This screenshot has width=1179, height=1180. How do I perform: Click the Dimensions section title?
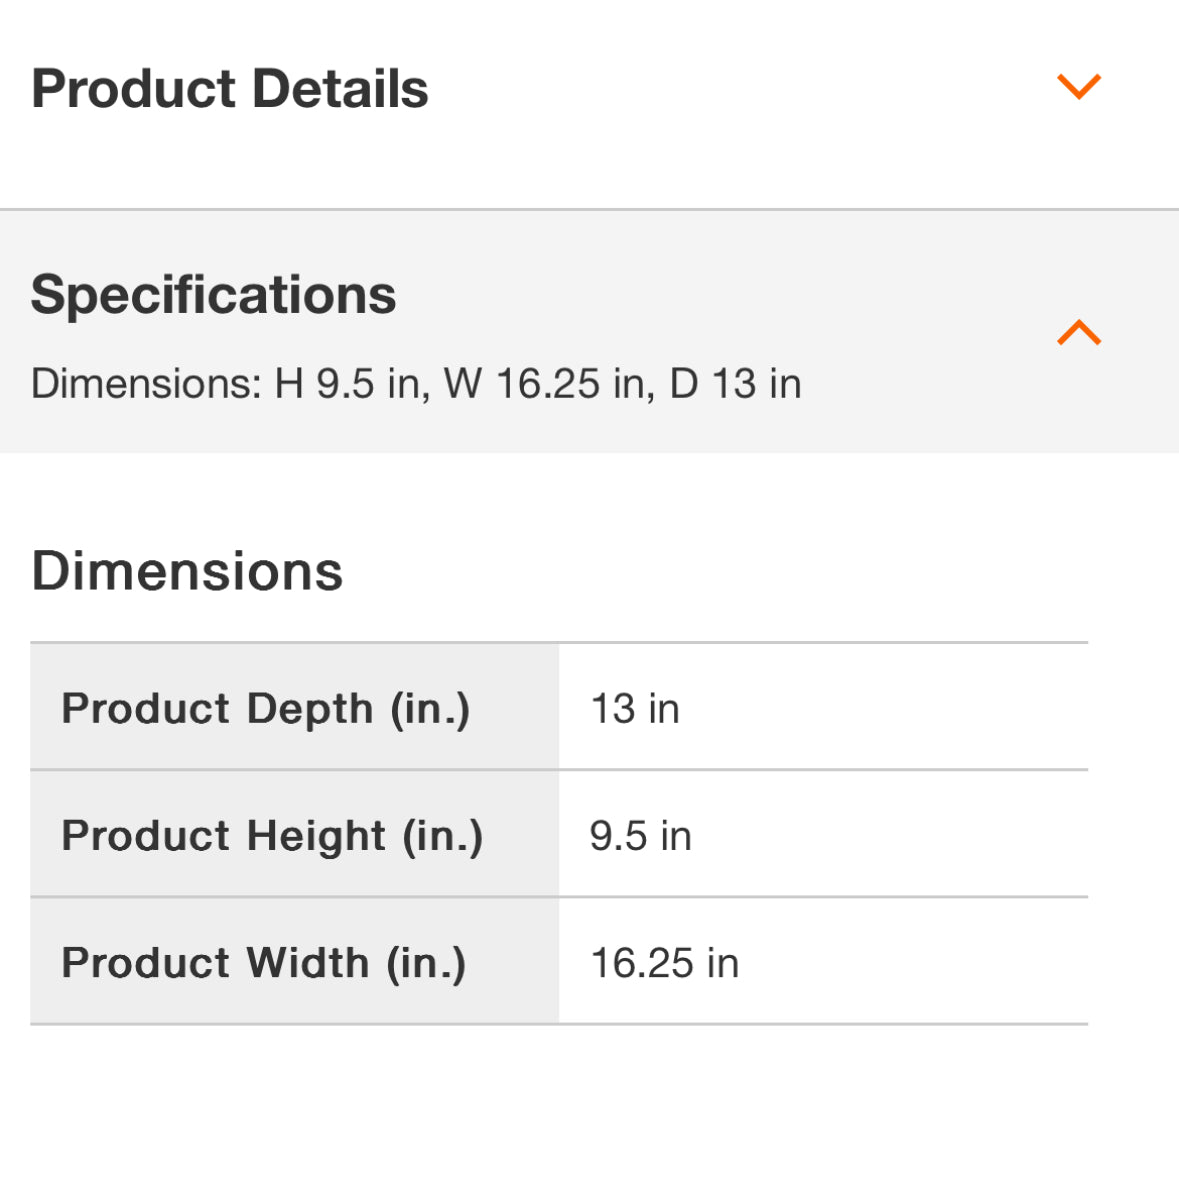[x=187, y=571]
